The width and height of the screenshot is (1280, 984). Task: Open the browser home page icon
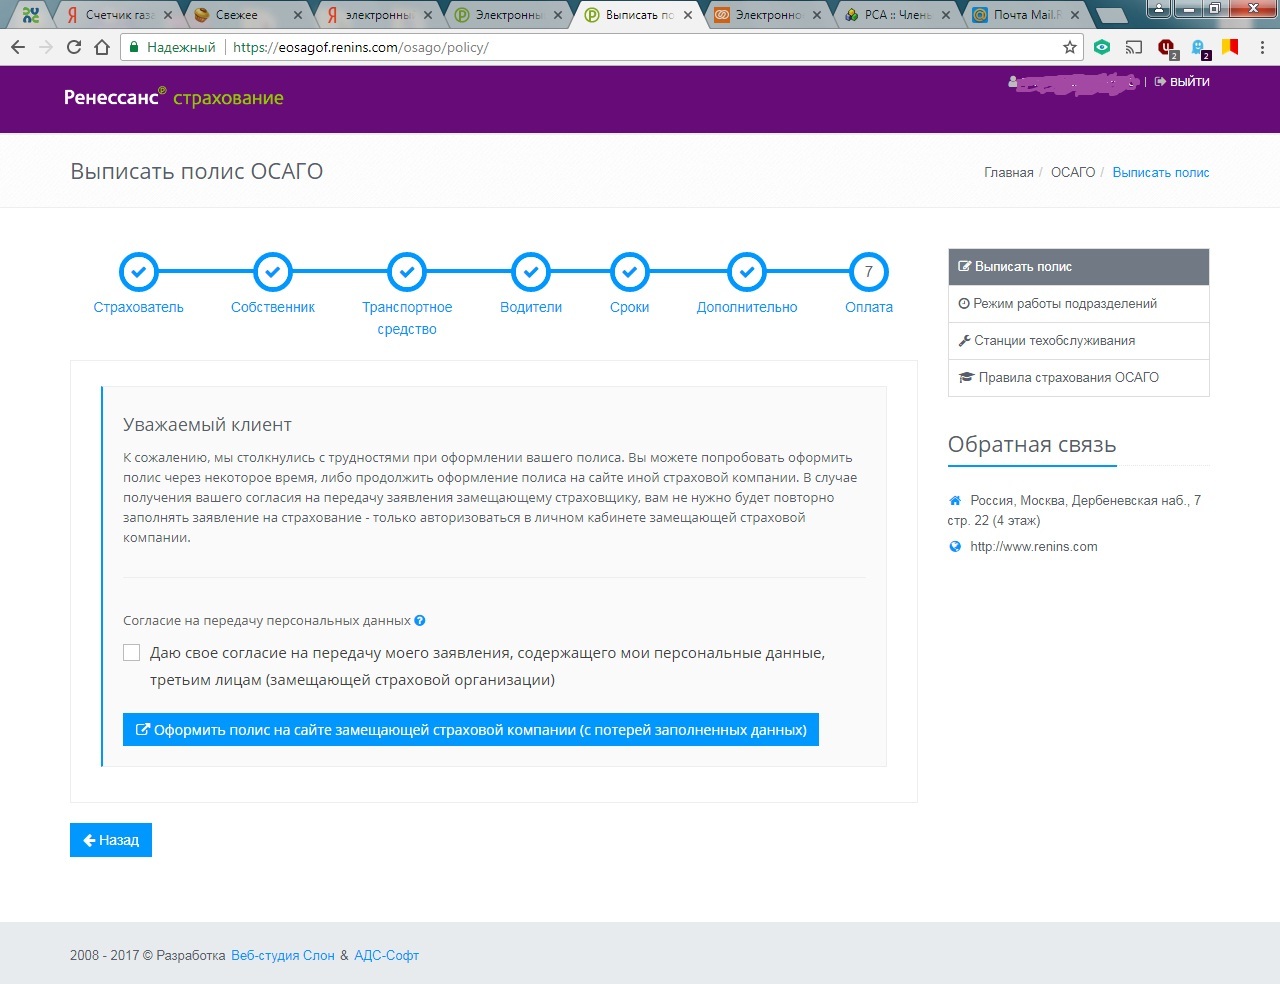(102, 47)
